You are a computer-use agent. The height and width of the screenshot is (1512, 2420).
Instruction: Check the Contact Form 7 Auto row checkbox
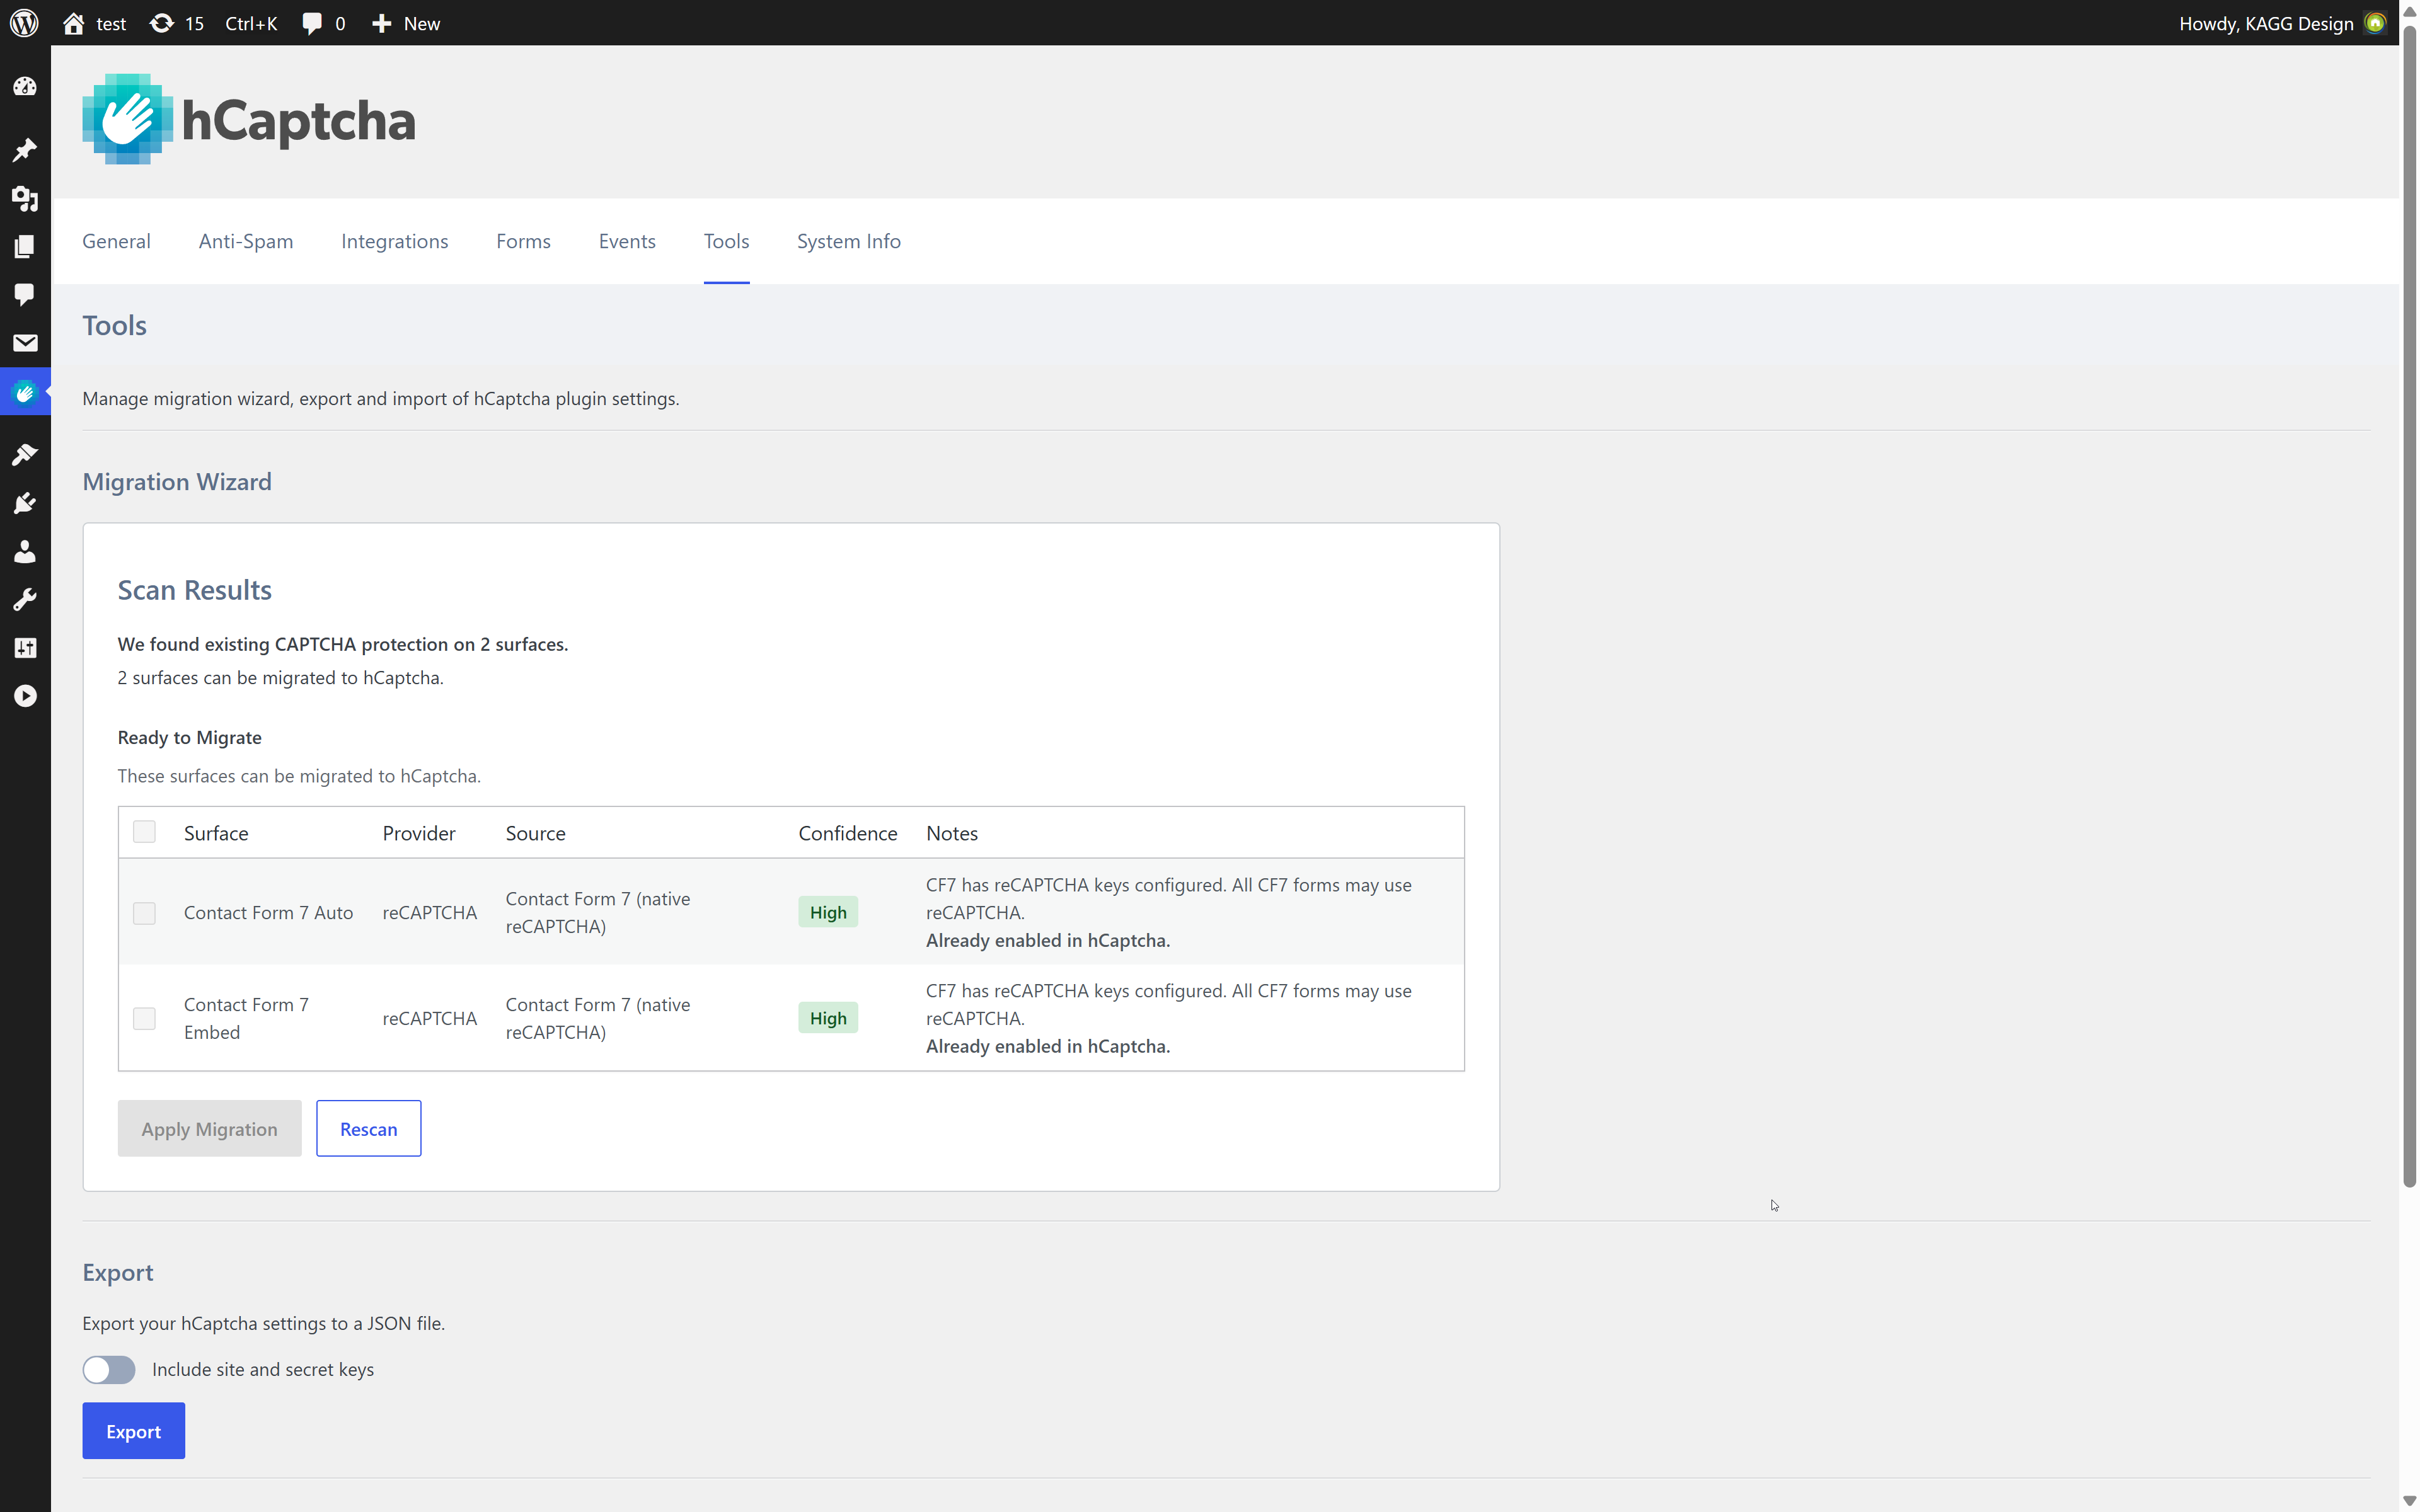[x=144, y=912]
